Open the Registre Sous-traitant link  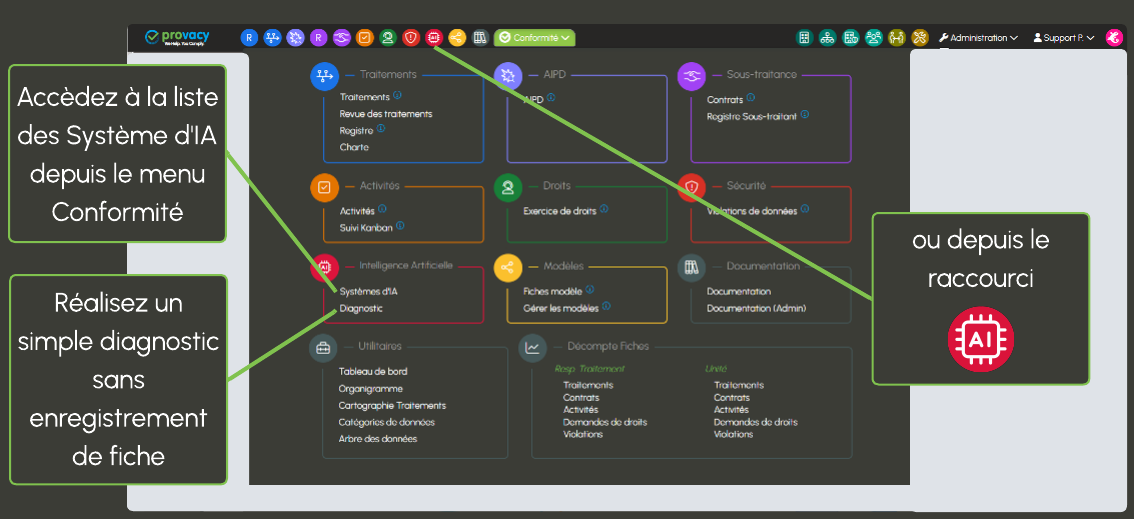coord(751,116)
